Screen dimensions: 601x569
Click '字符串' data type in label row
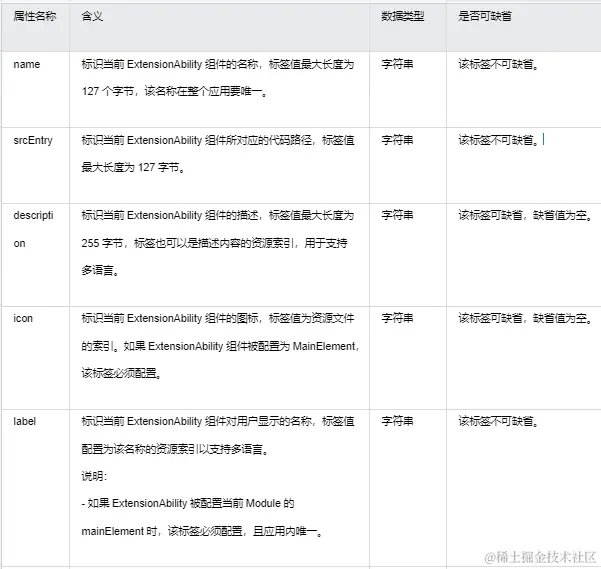[397, 421]
